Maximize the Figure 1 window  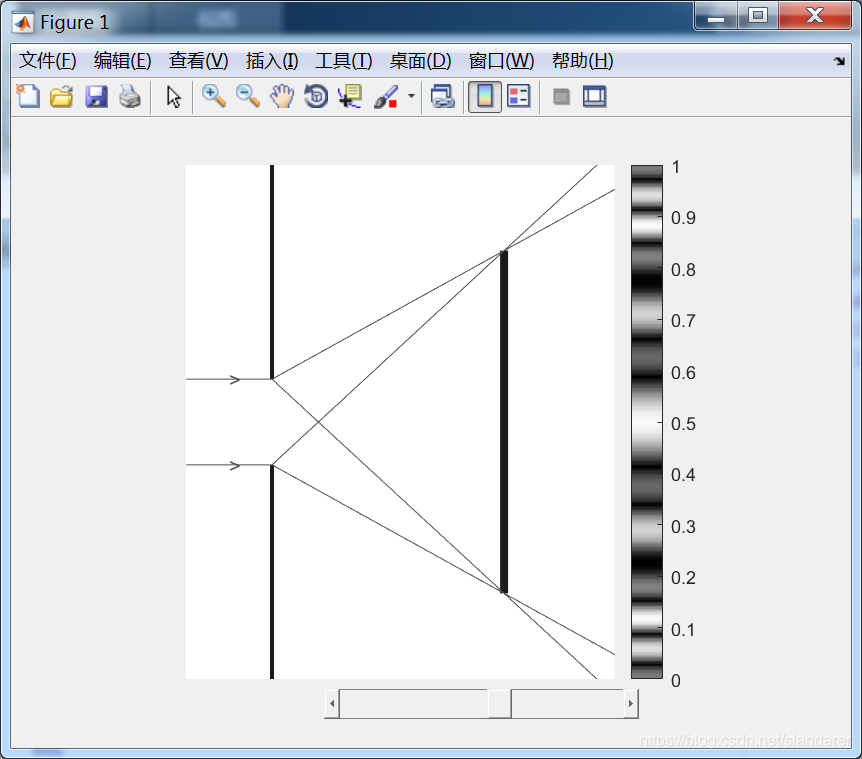pos(758,15)
